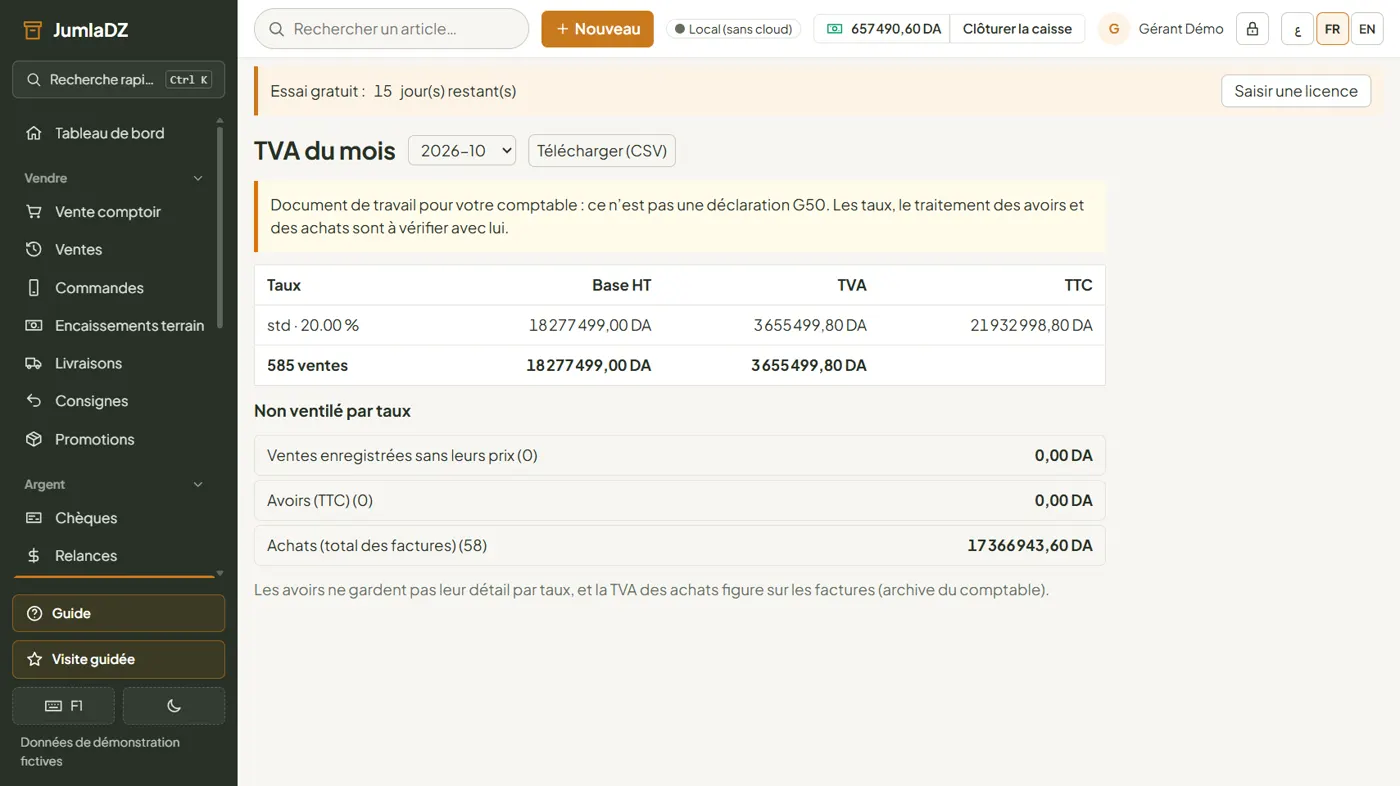Open Vente comptoir cart icon
The width and height of the screenshot is (1400, 786).
pos(34,212)
